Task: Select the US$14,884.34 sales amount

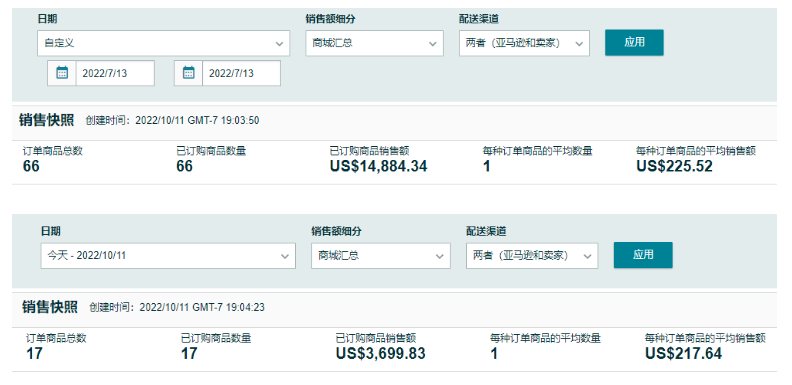Action: pos(378,166)
